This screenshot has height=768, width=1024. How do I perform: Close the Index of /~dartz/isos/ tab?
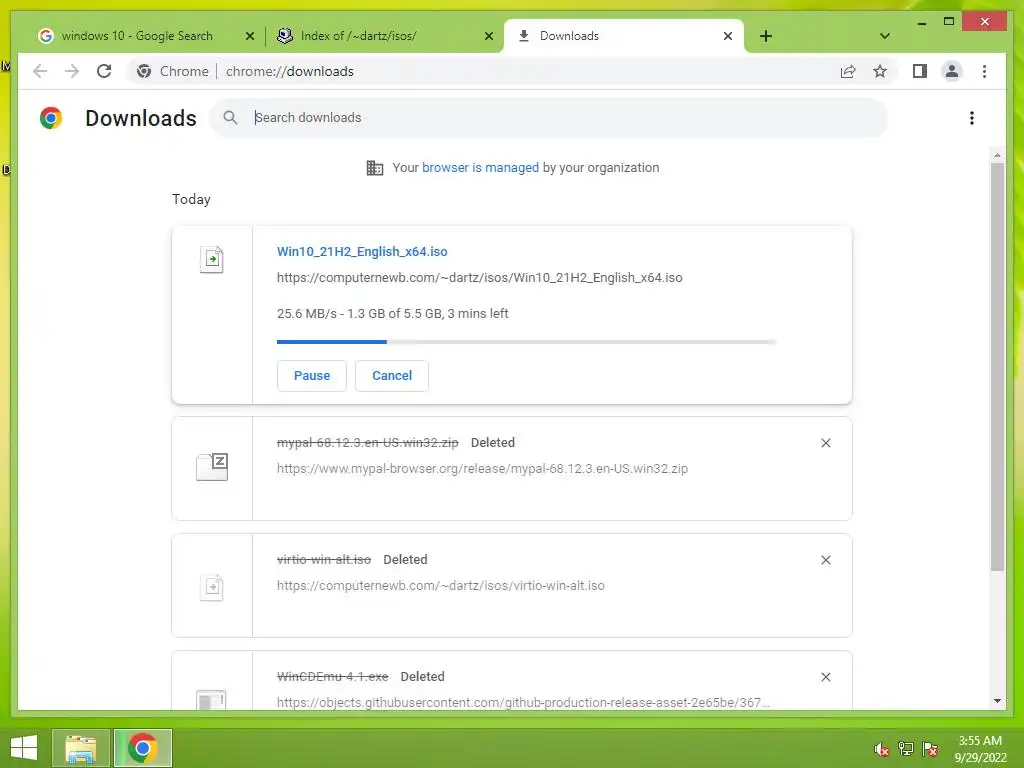coord(488,36)
